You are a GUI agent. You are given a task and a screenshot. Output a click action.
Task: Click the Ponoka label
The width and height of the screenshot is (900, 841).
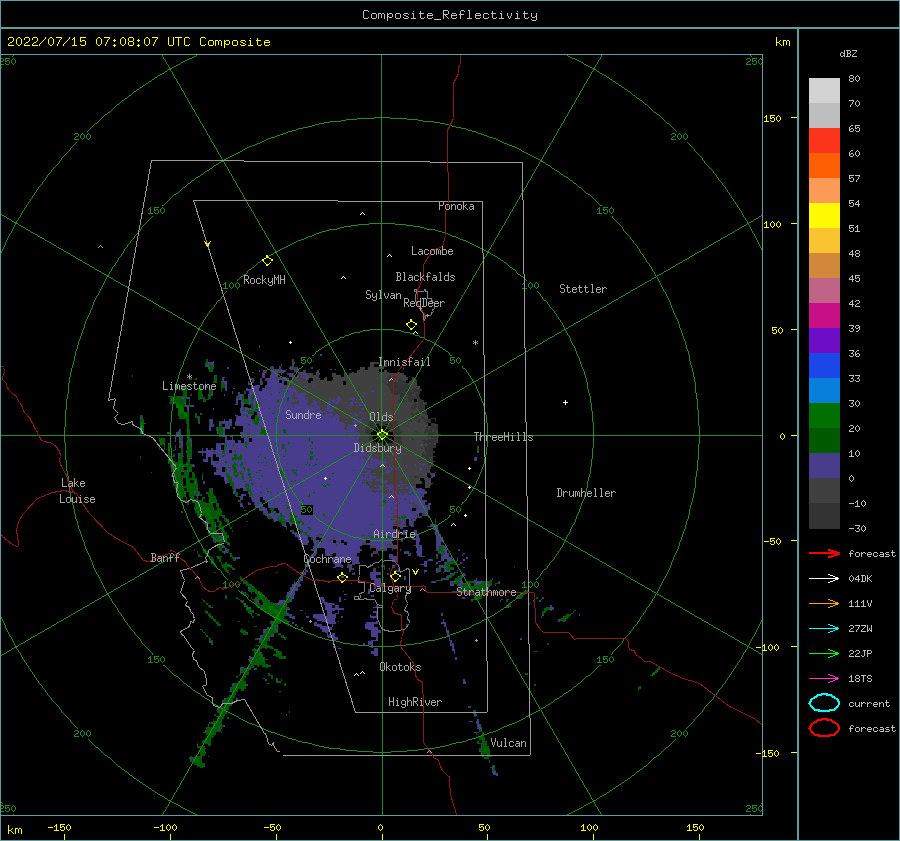[456, 206]
